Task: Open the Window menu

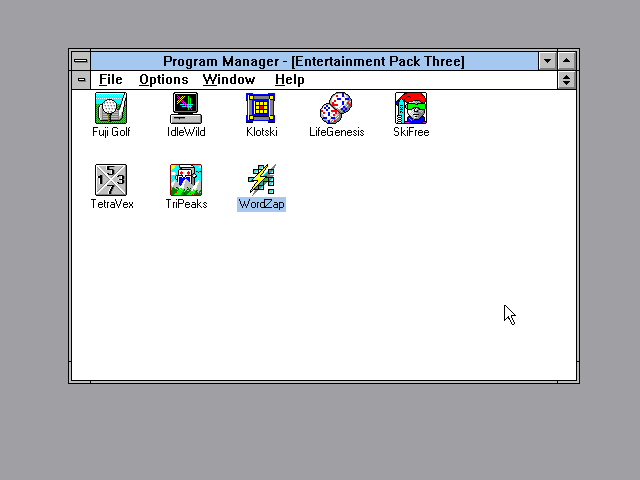Action: pos(229,80)
